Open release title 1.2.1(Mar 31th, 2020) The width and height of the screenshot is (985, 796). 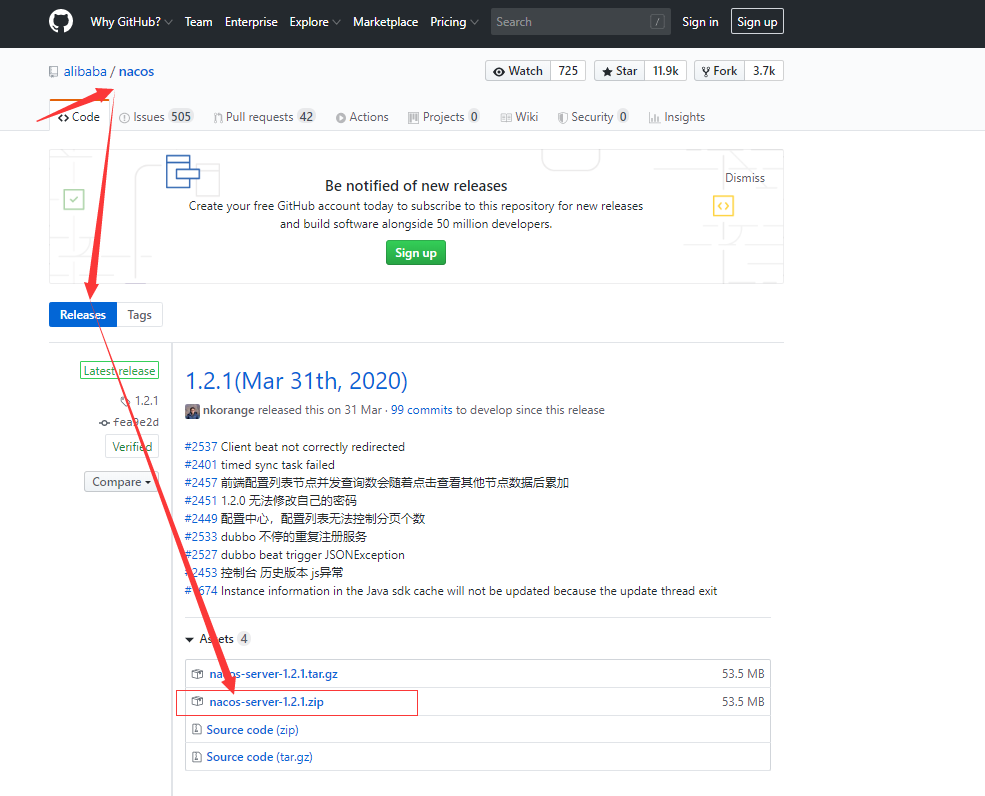(297, 381)
